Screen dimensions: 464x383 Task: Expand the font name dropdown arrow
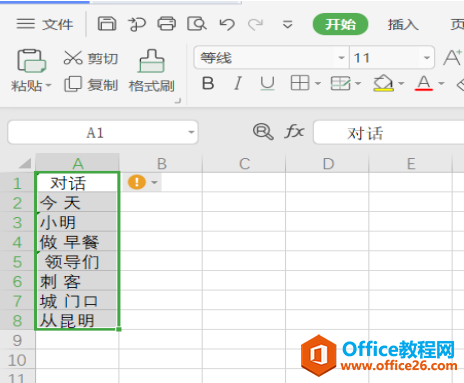(341, 58)
